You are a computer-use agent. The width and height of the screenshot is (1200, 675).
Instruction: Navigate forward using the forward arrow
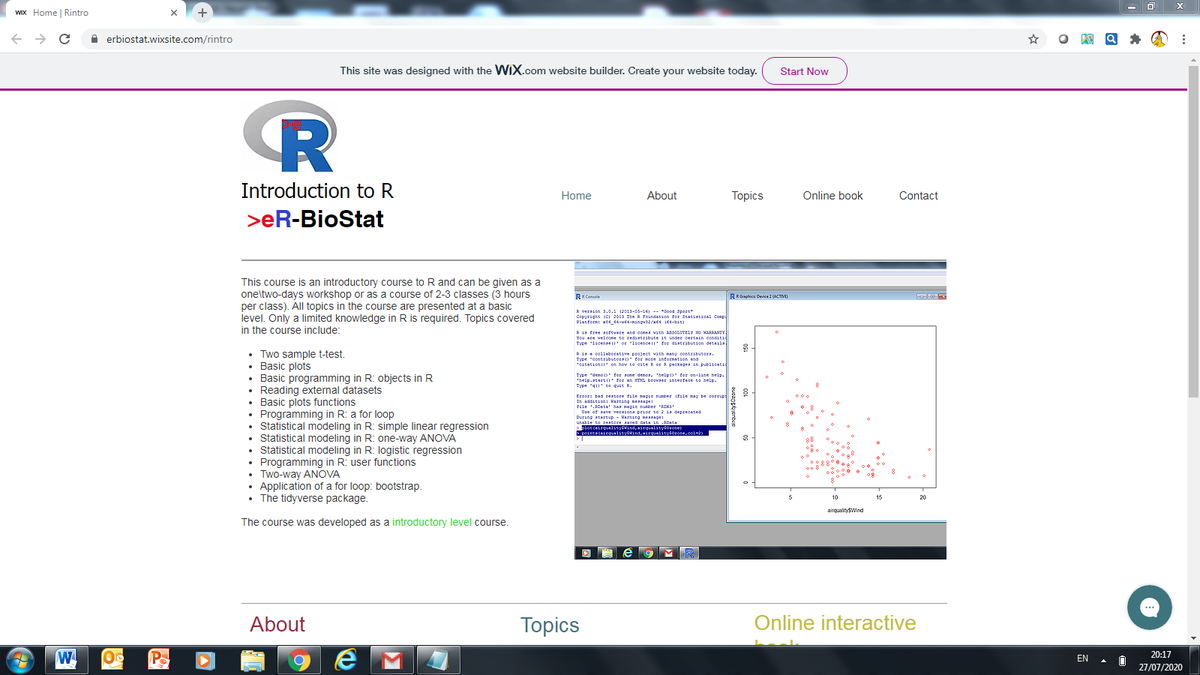click(40, 38)
